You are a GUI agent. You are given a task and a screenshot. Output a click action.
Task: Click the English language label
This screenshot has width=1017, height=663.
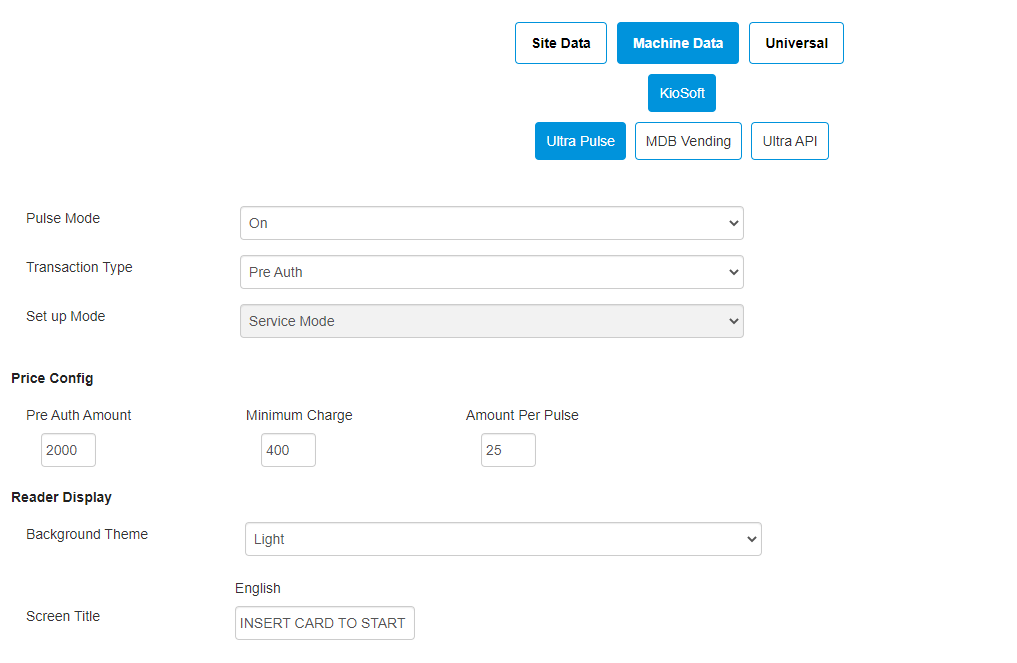(257, 588)
